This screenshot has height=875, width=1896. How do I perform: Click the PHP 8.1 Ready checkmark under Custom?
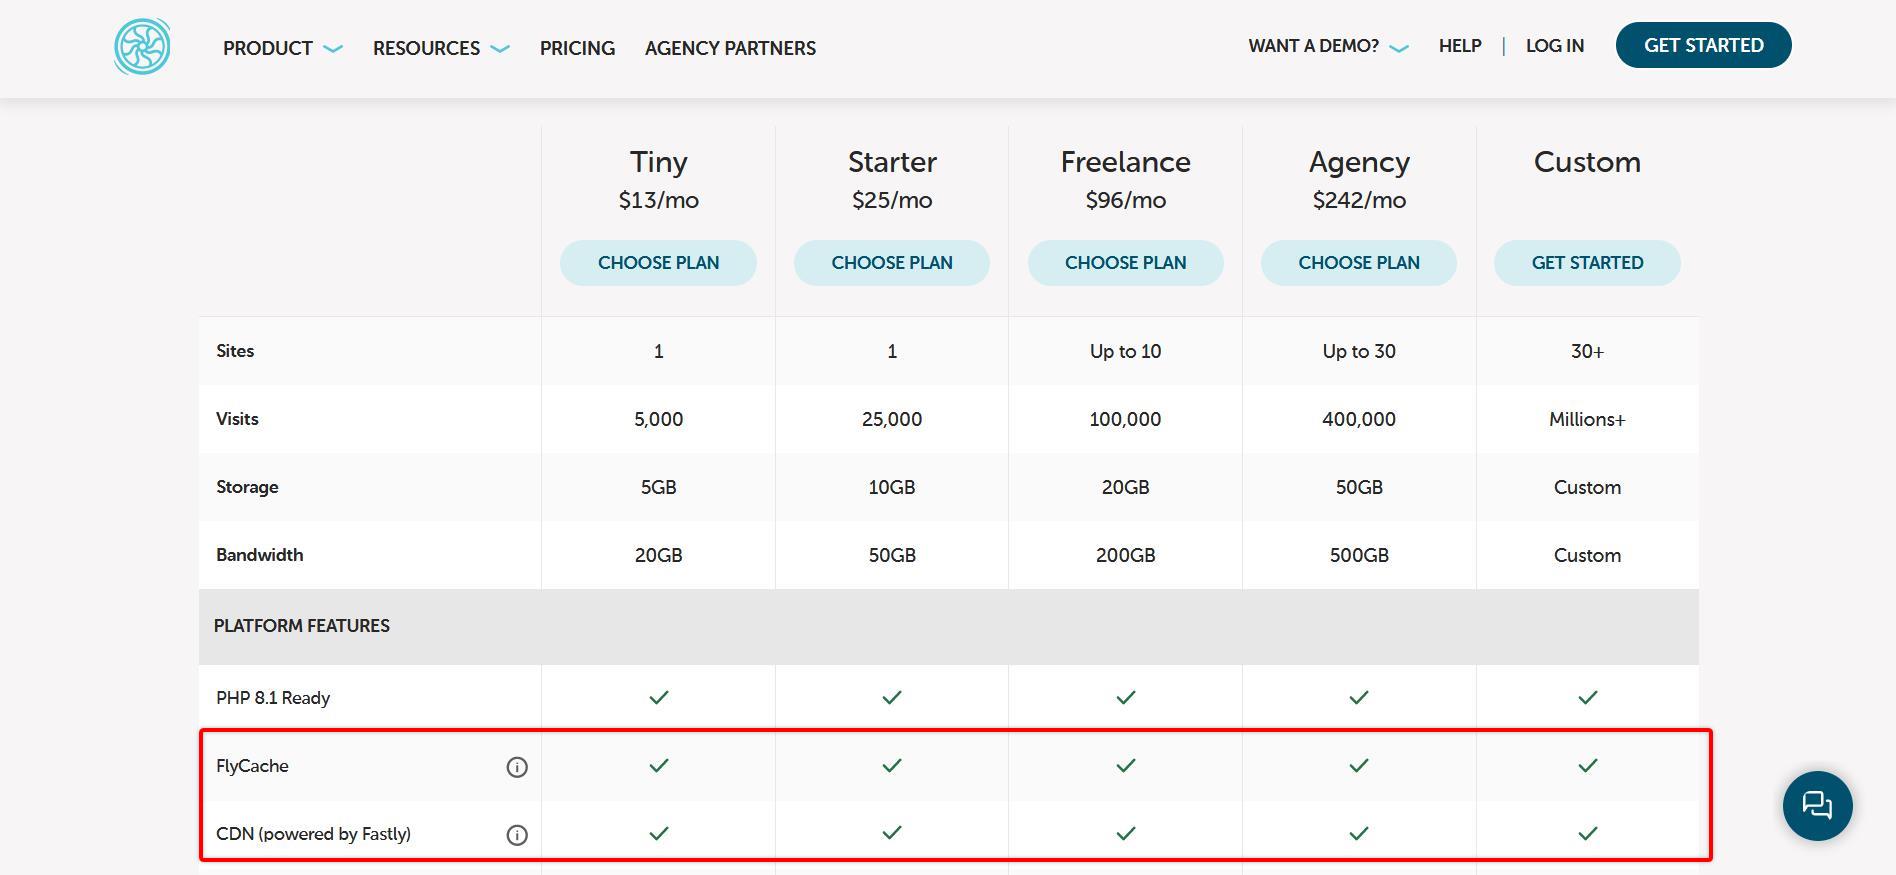1587,698
